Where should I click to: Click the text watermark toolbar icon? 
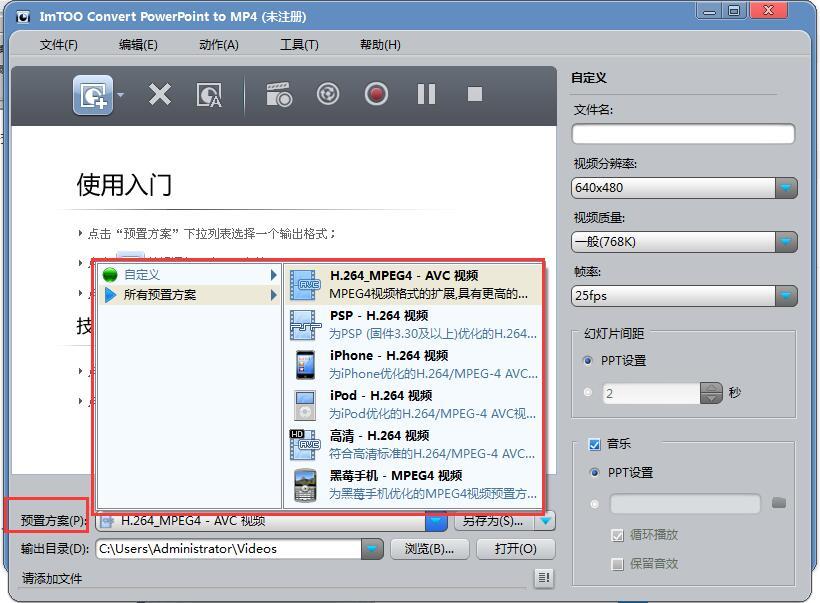[209, 95]
